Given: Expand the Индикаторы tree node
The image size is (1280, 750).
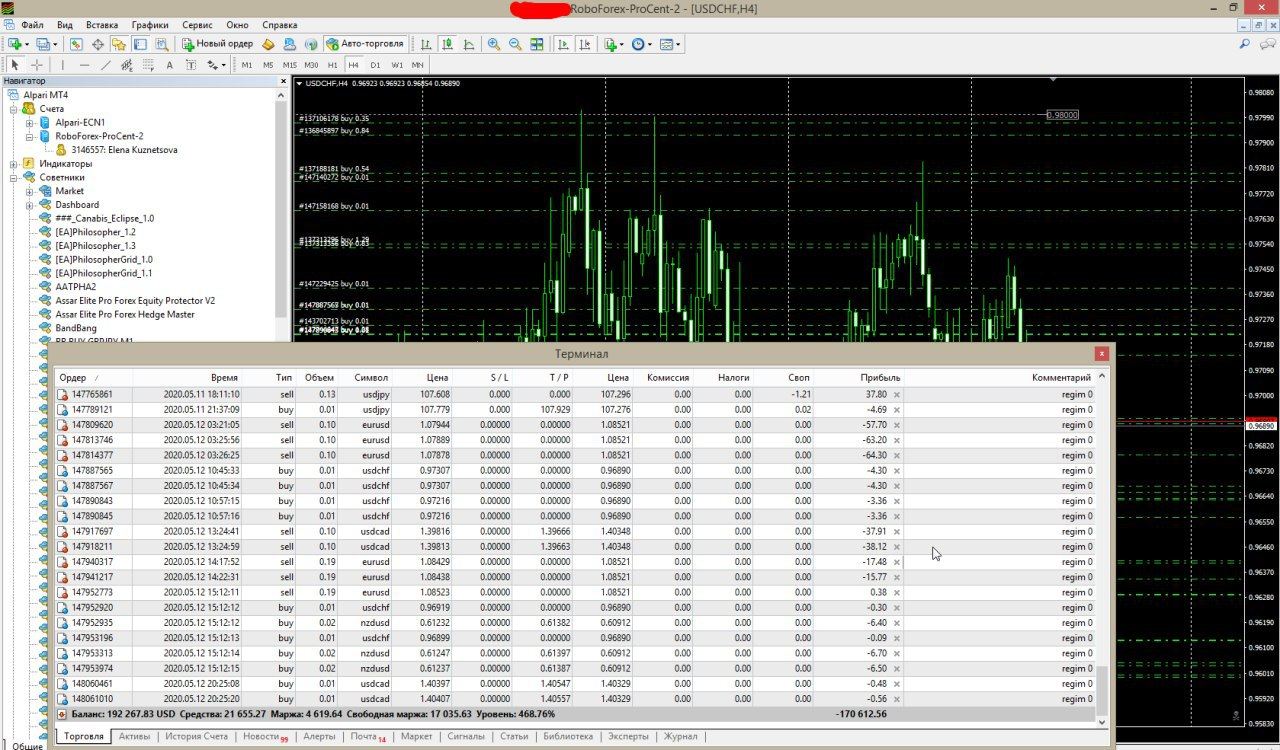Looking at the screenshot, I should click(x=14, y=163).
